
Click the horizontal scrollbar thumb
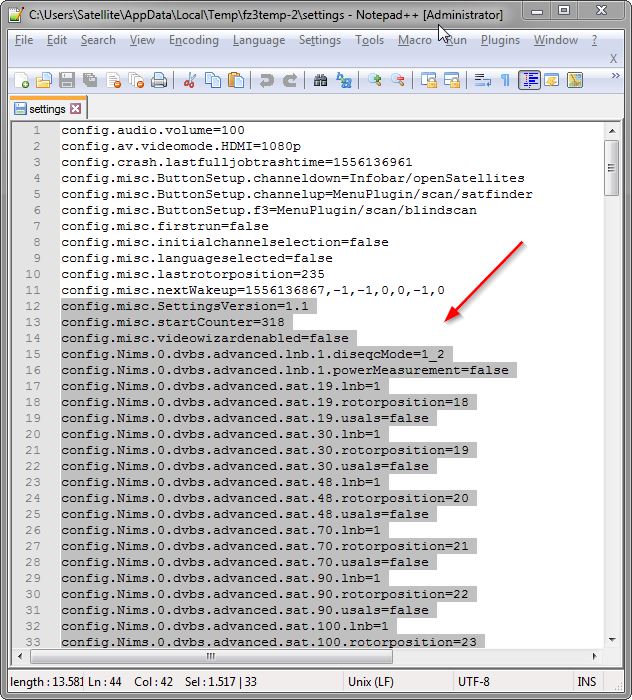point(211,656)
